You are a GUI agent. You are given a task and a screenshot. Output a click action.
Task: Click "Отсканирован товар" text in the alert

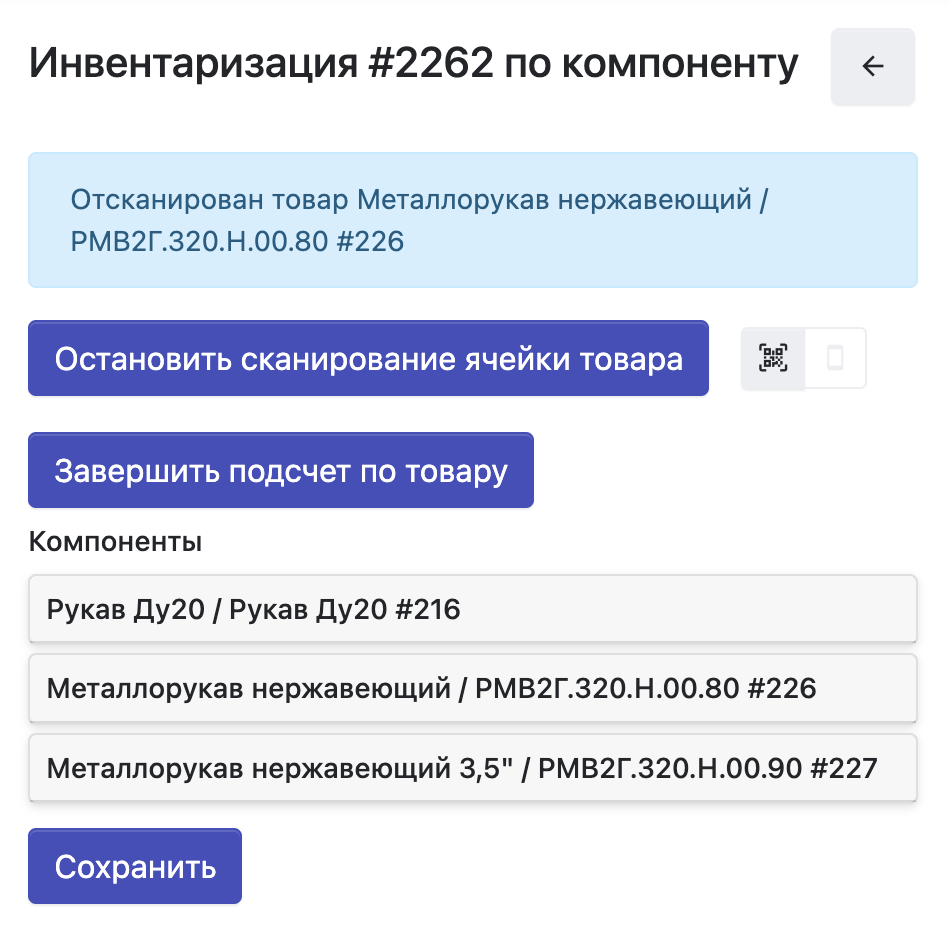point(210,200)
